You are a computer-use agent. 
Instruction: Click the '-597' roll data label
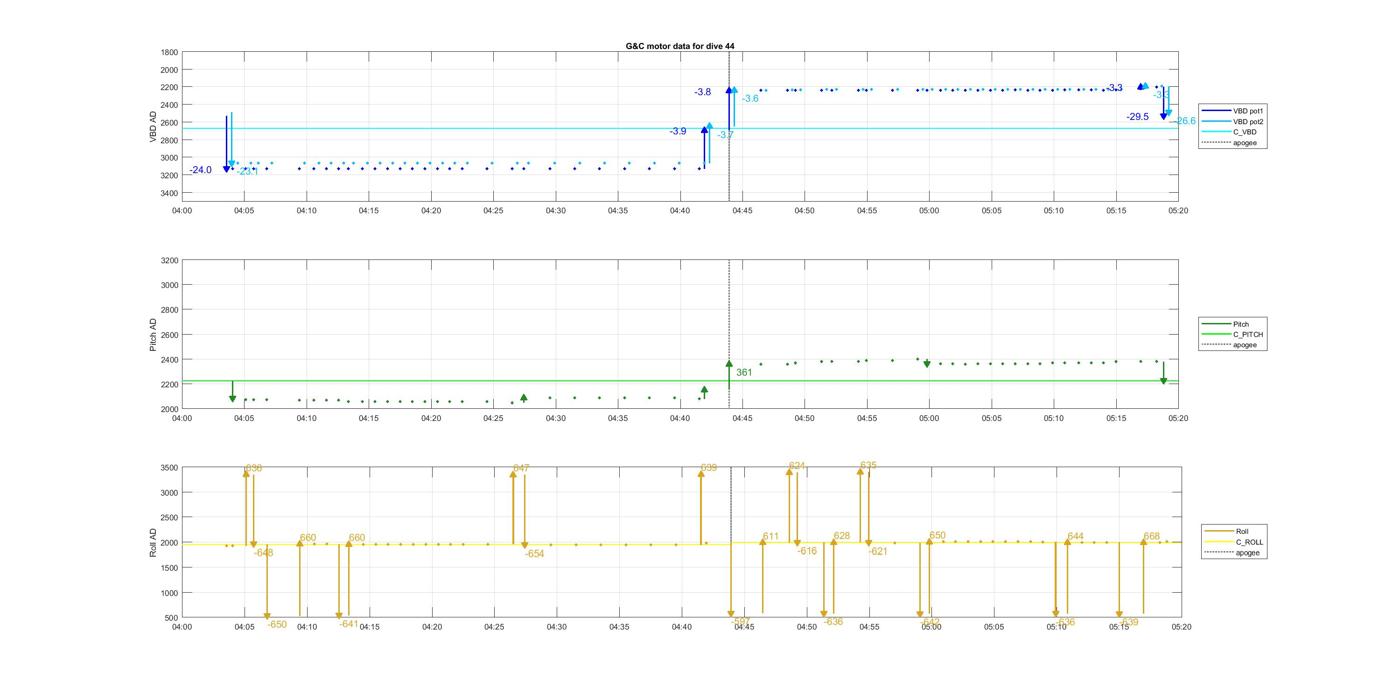[741, 621]
